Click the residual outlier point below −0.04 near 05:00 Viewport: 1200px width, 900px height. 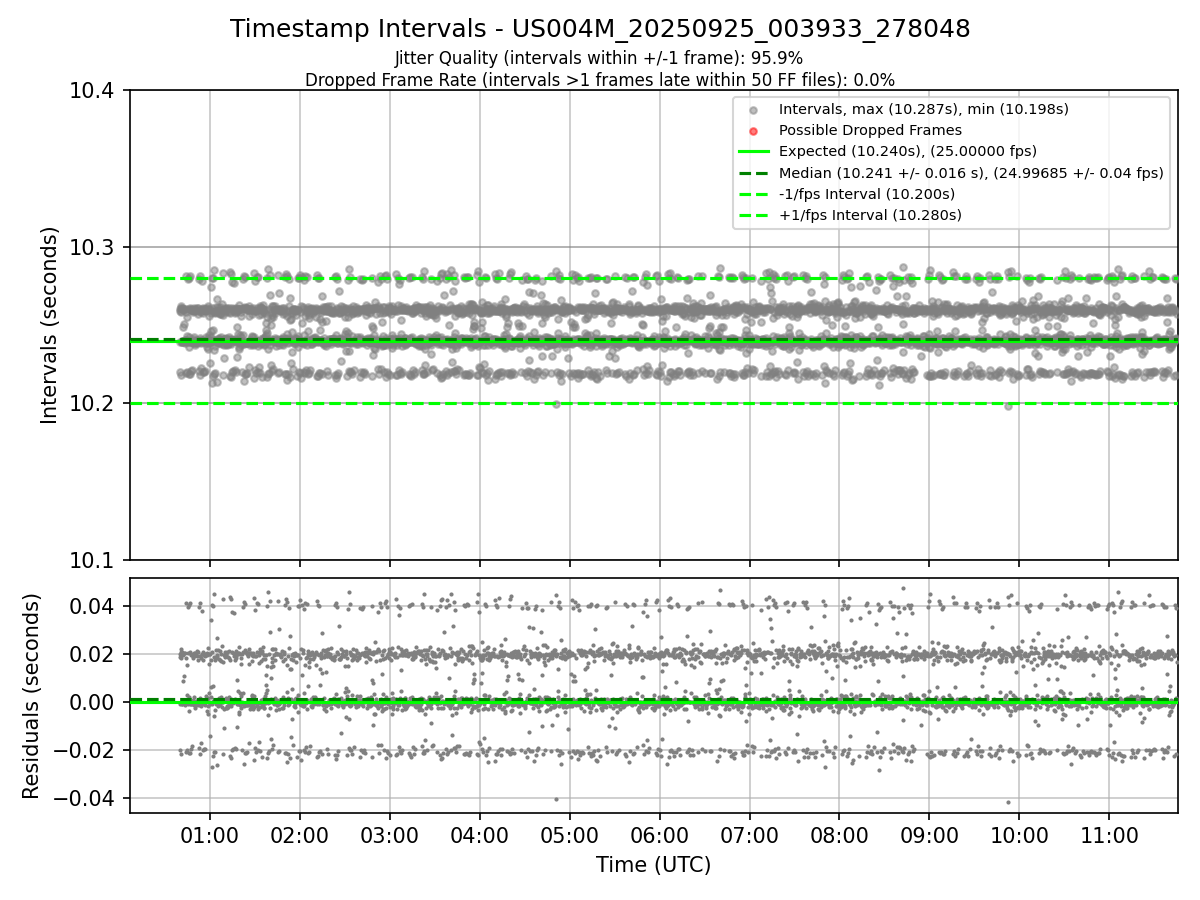pyautogui.click(x=556, y=799)
